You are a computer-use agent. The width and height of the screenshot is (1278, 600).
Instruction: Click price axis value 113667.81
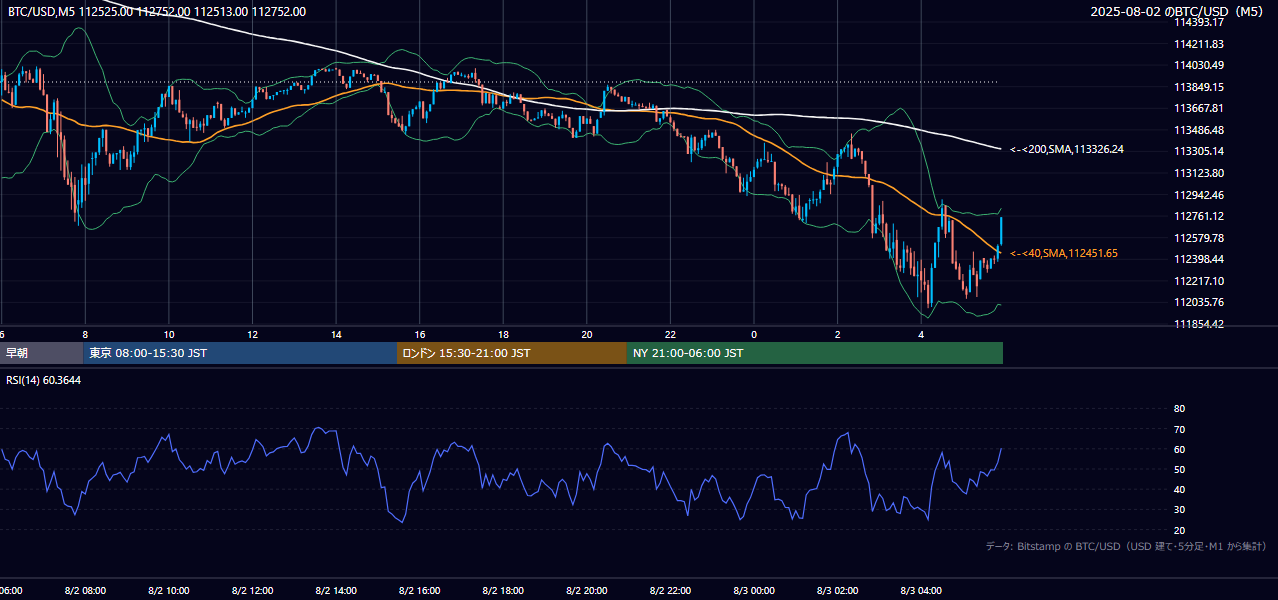(1198, 108)
